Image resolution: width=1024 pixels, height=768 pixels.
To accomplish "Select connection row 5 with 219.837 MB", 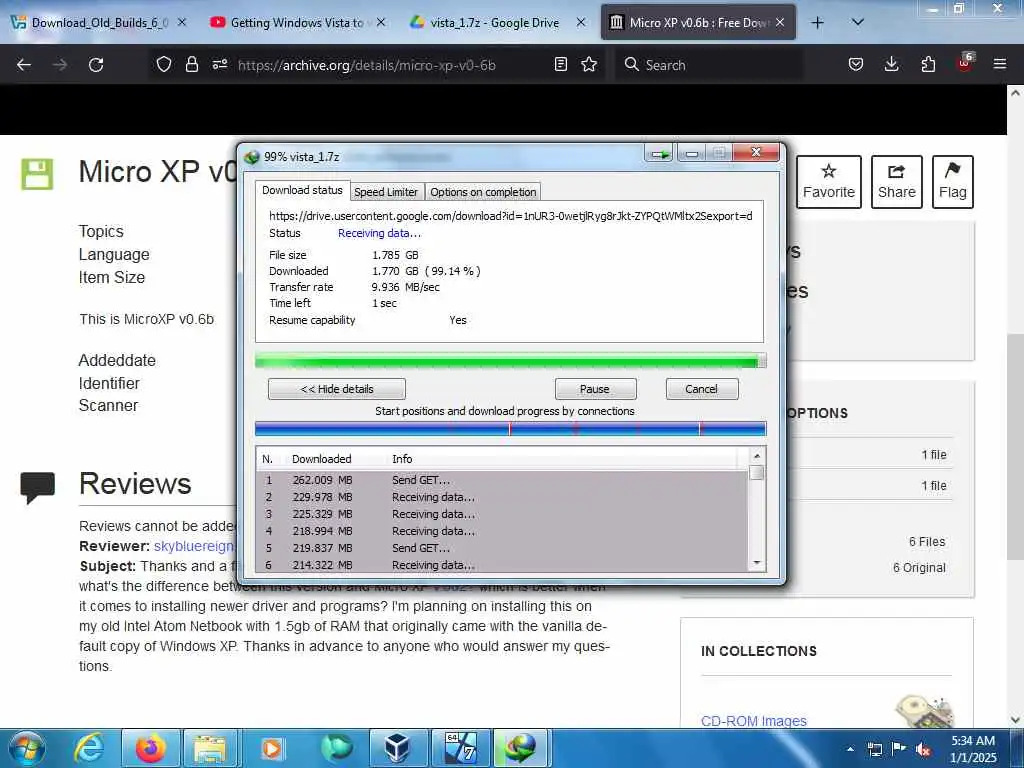I will [x=502, y=548].
